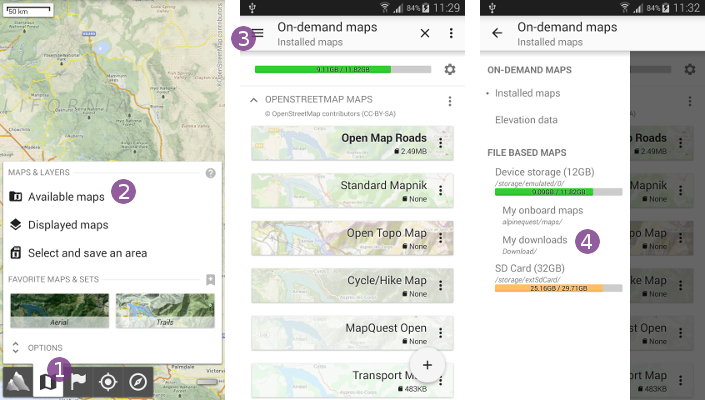Open Elevation data in drawer
This screenshot has height=400, width=705.
pyautogui.click(x=526, y=120)
